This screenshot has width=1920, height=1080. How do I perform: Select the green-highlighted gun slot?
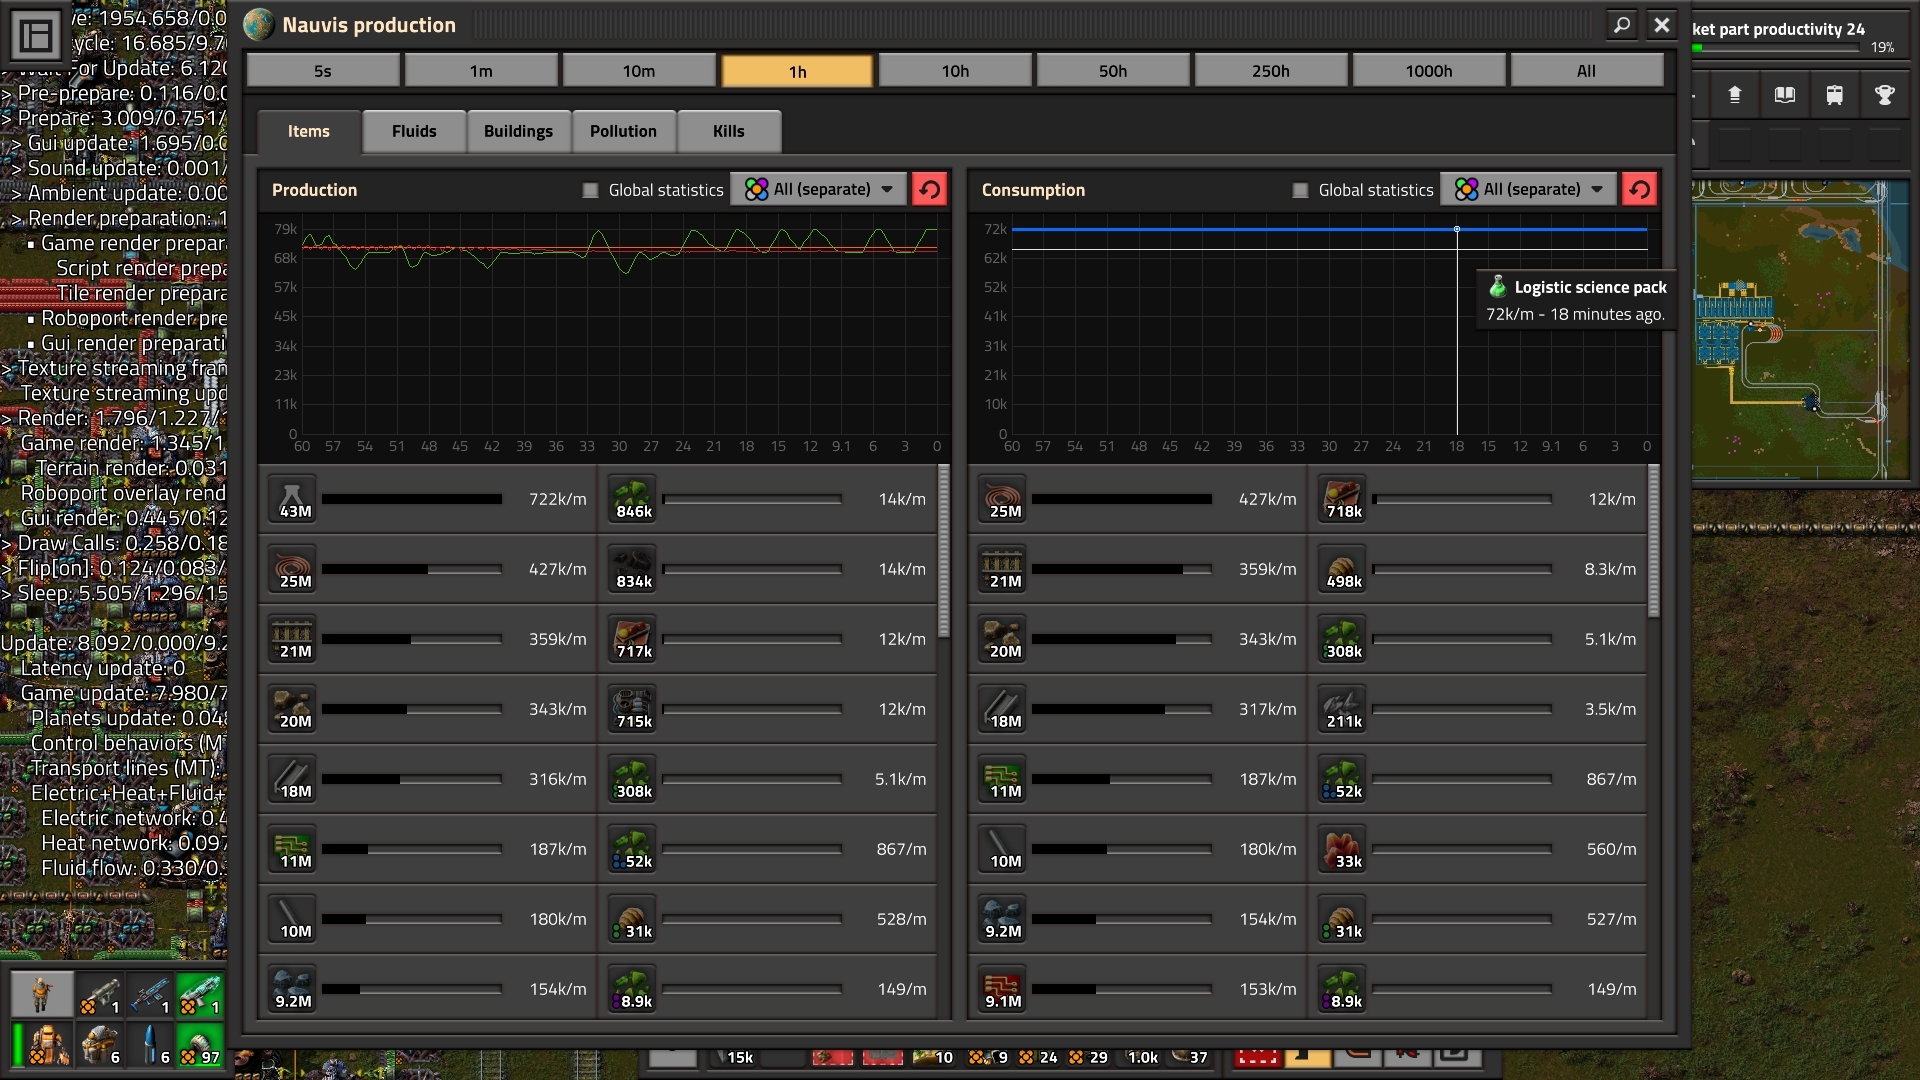pos(200,993)
